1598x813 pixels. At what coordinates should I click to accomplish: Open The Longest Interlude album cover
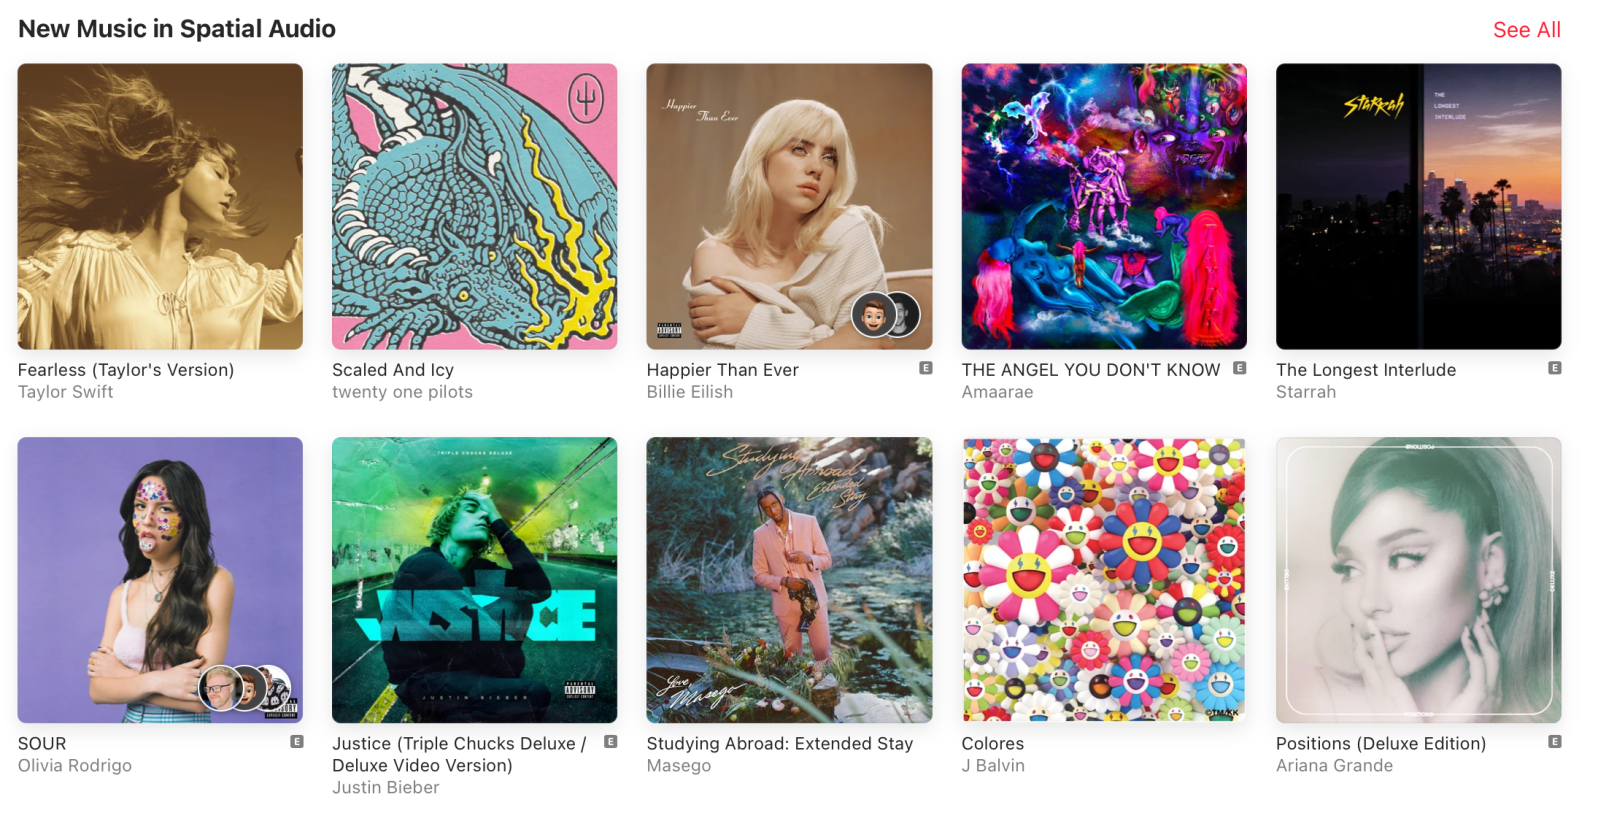click(x=1418, y=206)
